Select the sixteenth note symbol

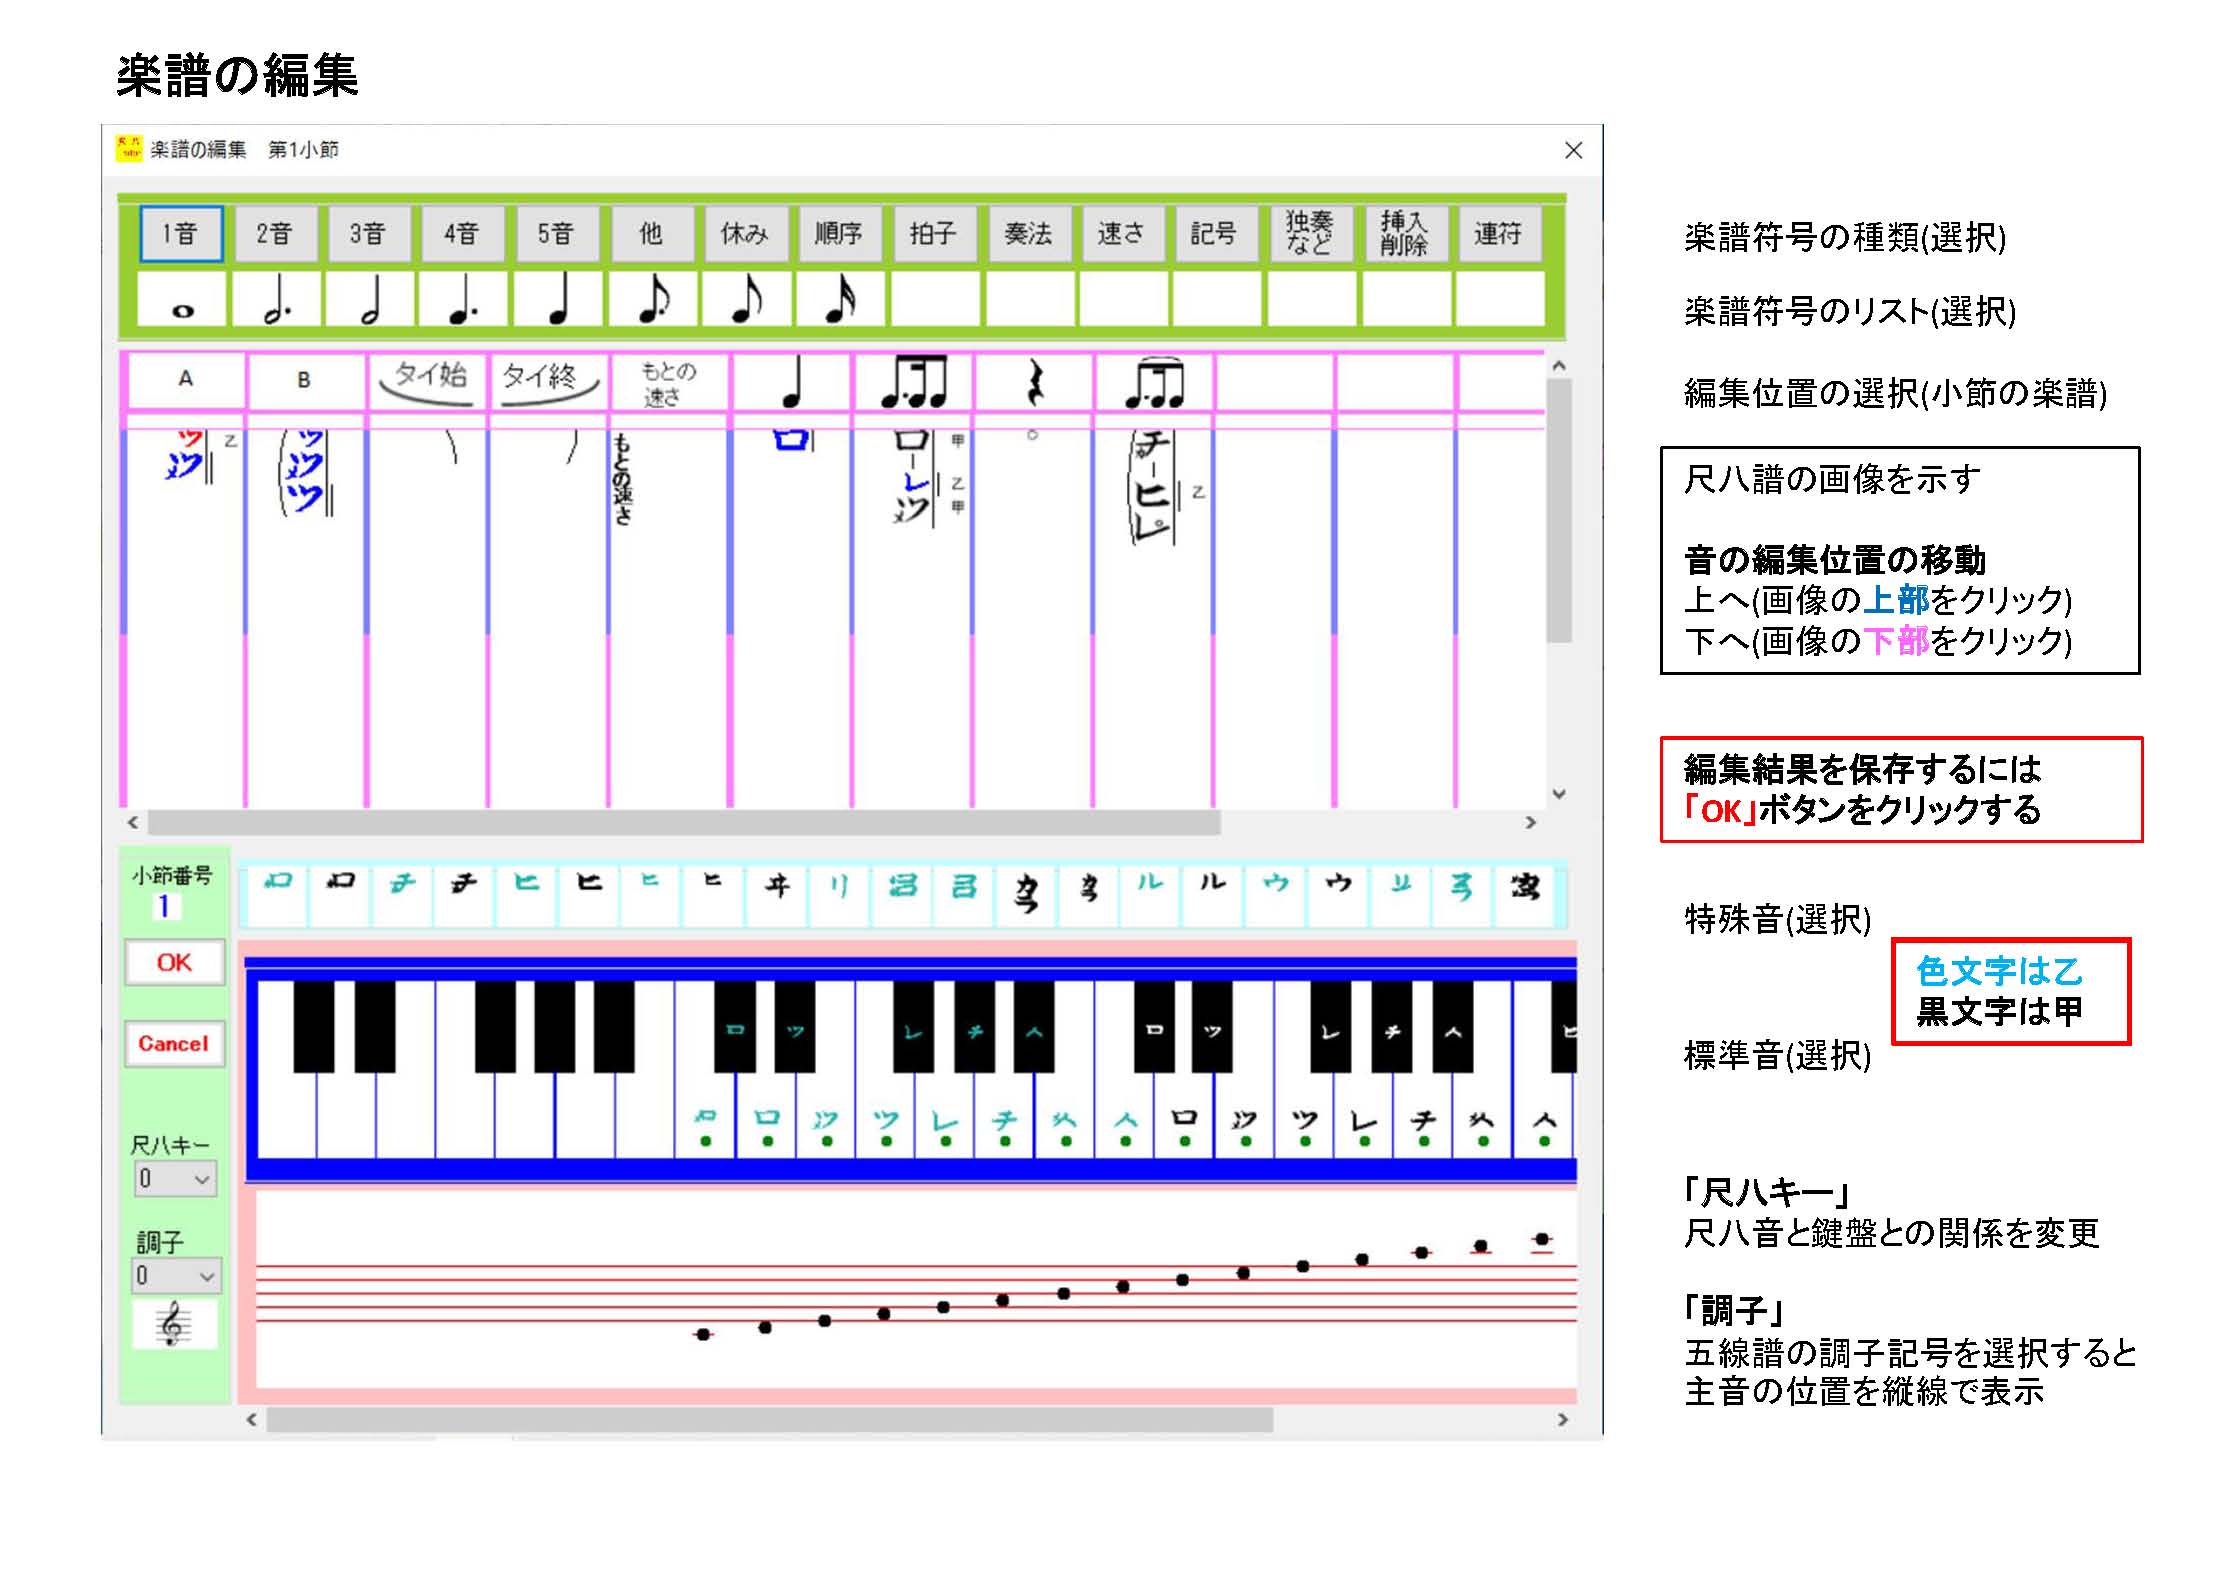(840, 300)
